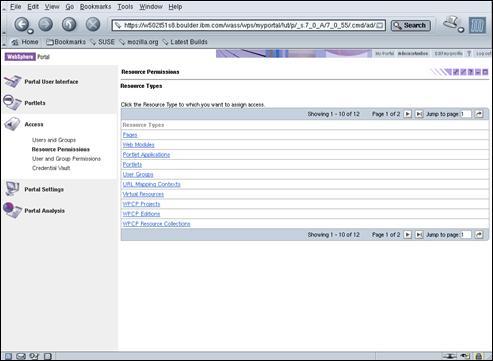The width and height of the screenshot is (493, 361).
Task: Click the browser Forward button
Action: [x=46, y=24]
